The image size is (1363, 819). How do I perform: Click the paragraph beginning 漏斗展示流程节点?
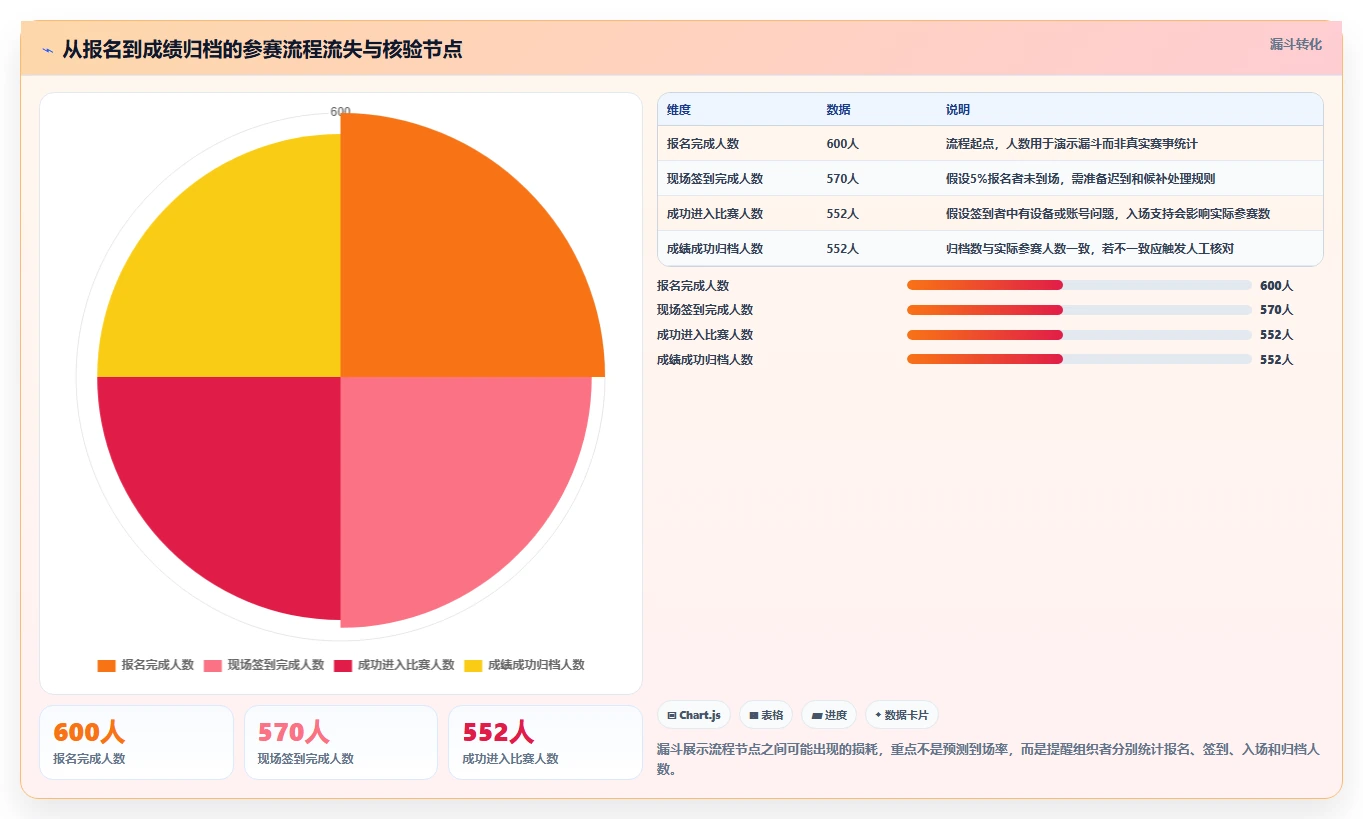tap(989, 759)
